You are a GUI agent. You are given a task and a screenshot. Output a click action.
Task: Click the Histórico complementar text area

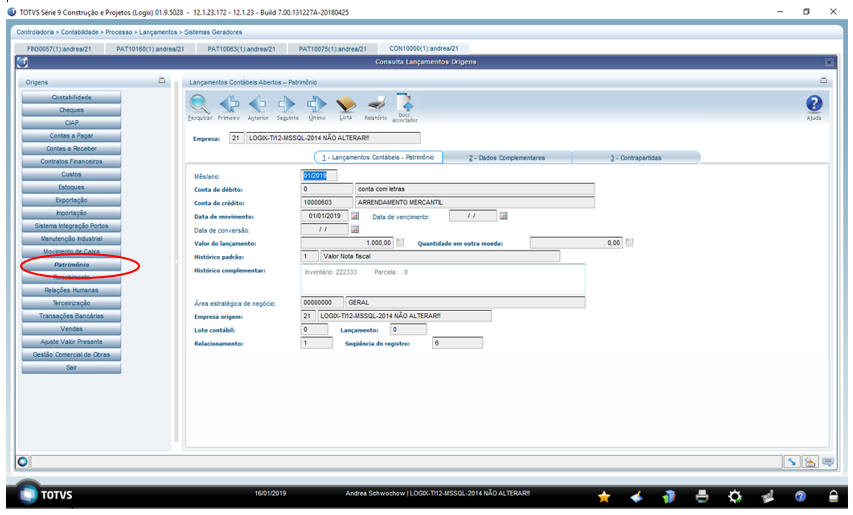(443, 280)
